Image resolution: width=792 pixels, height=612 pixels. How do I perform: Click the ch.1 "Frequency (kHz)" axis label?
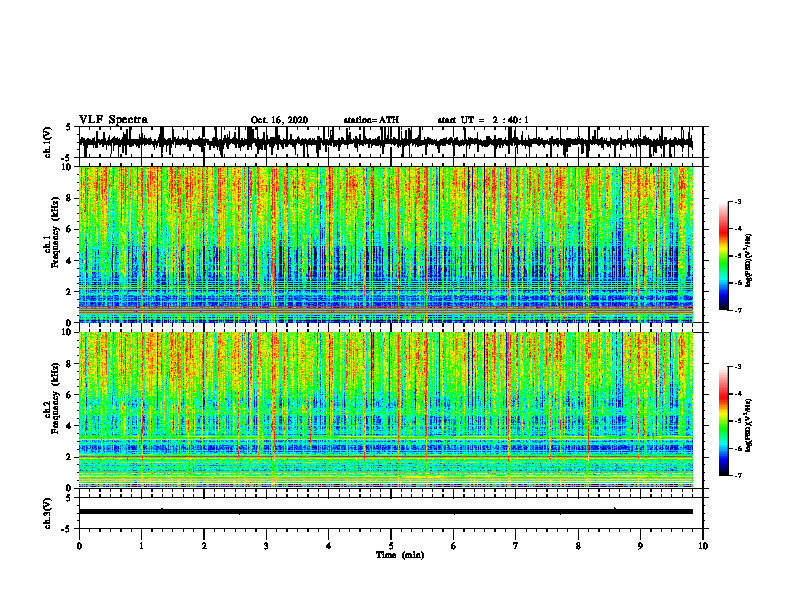(55, 233)
